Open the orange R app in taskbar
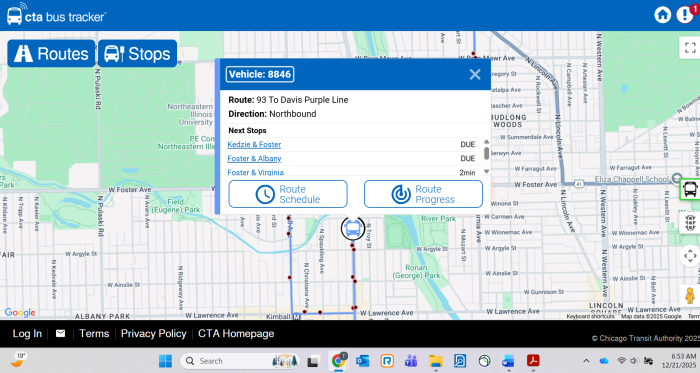 387,361
